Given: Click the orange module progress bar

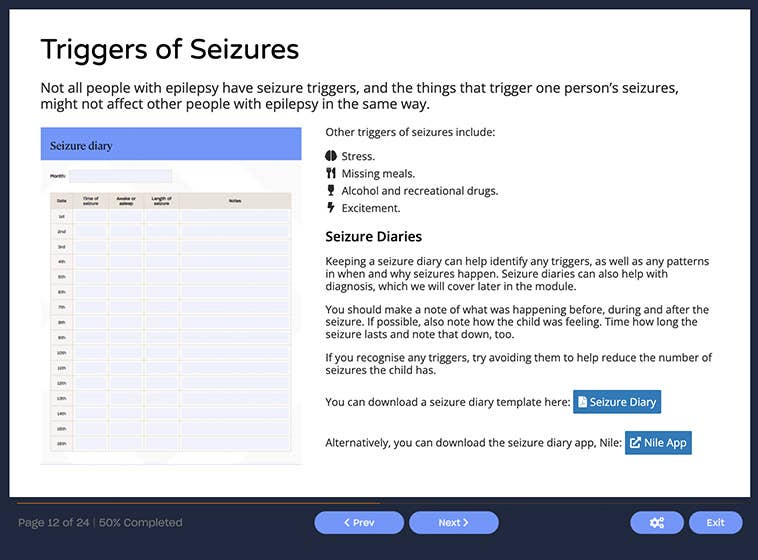Looking at the screenshot, I should (x=198, y=502).
